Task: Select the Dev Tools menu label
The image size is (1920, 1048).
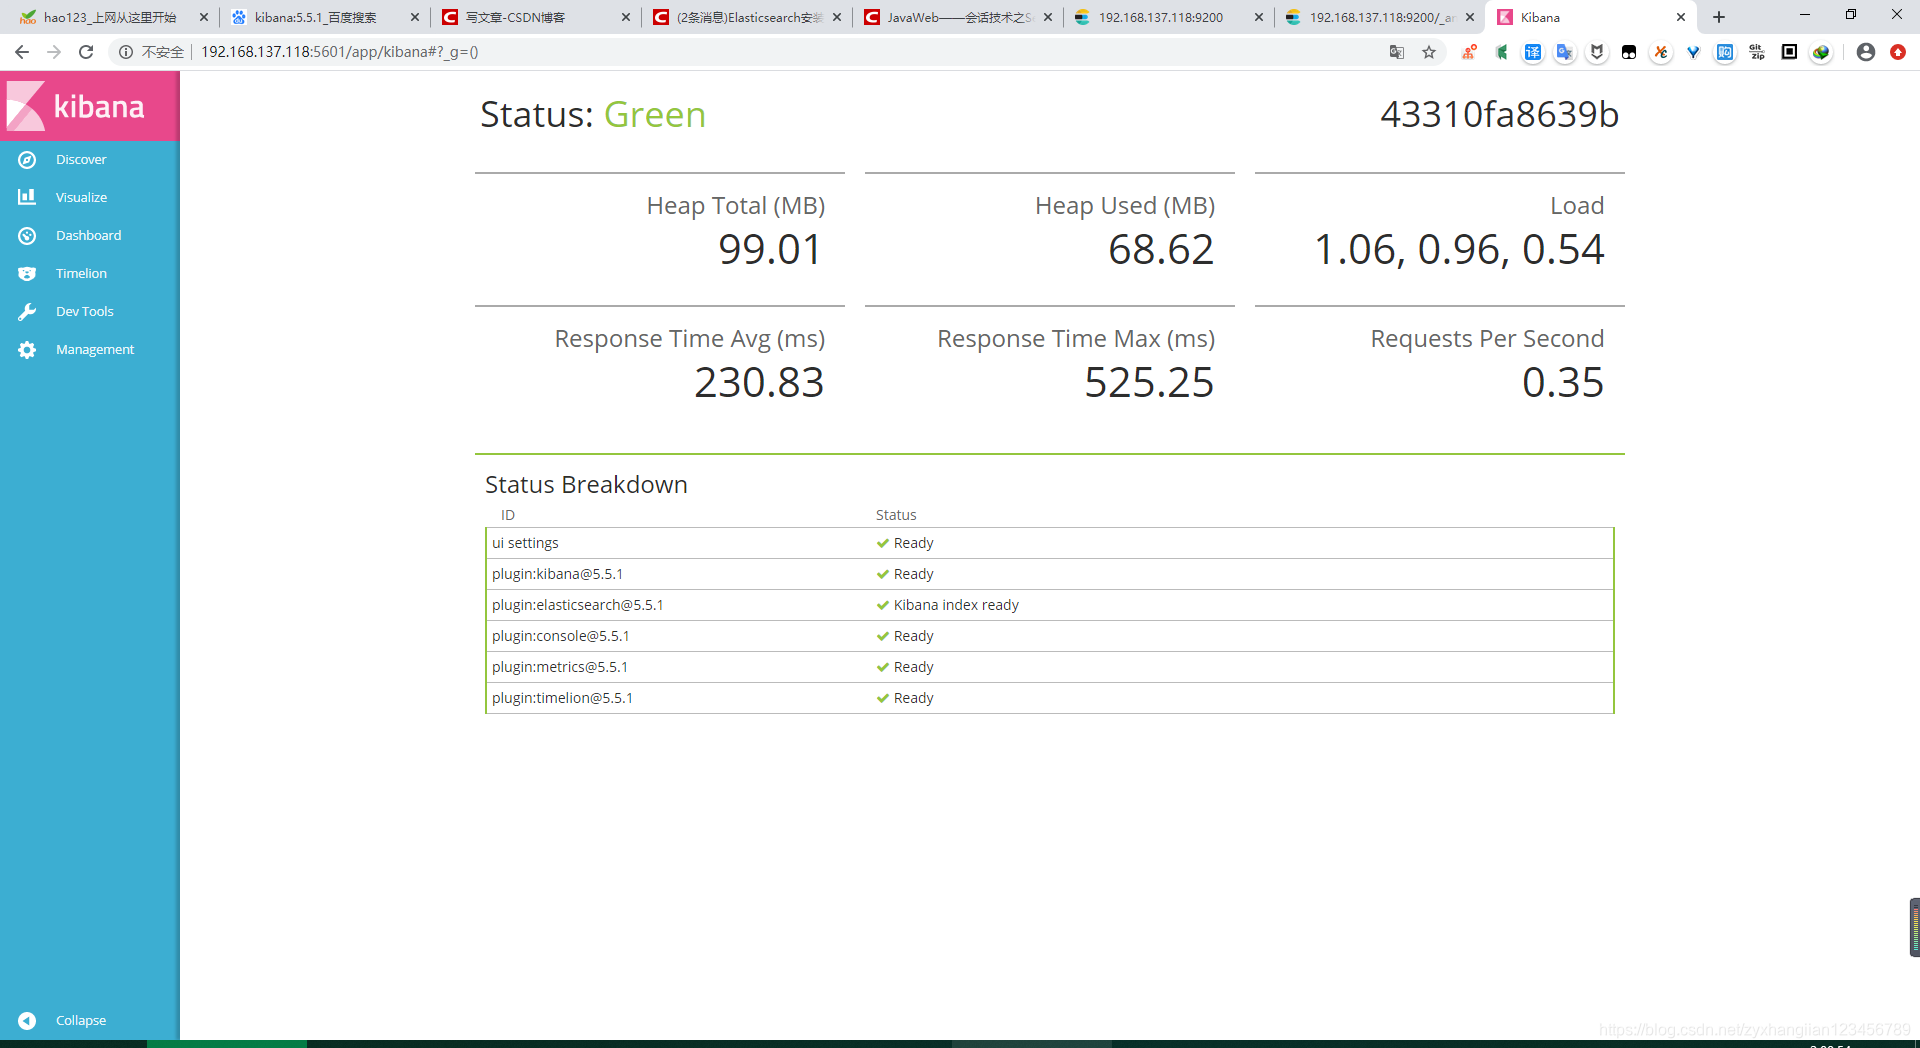Action: click(x=85, y=312)
